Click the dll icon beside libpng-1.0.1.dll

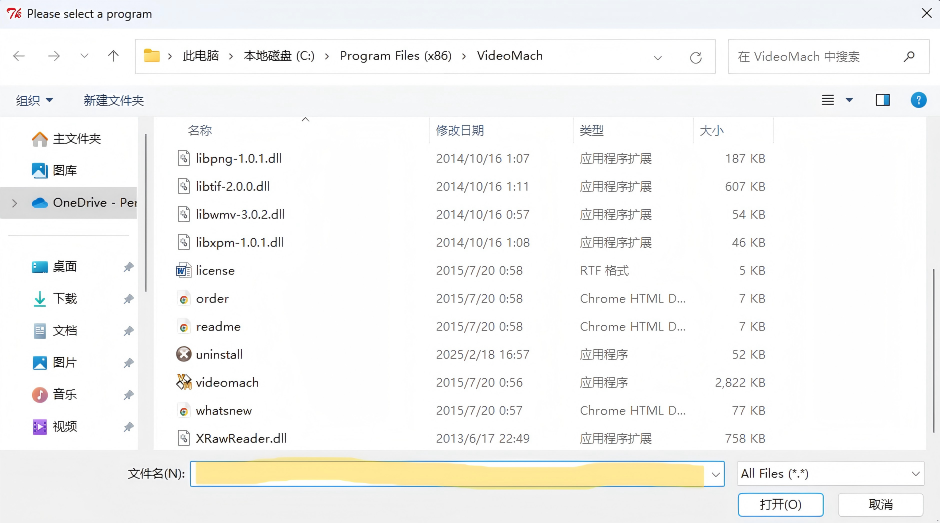pyautogui.click(x=183, y=158)
